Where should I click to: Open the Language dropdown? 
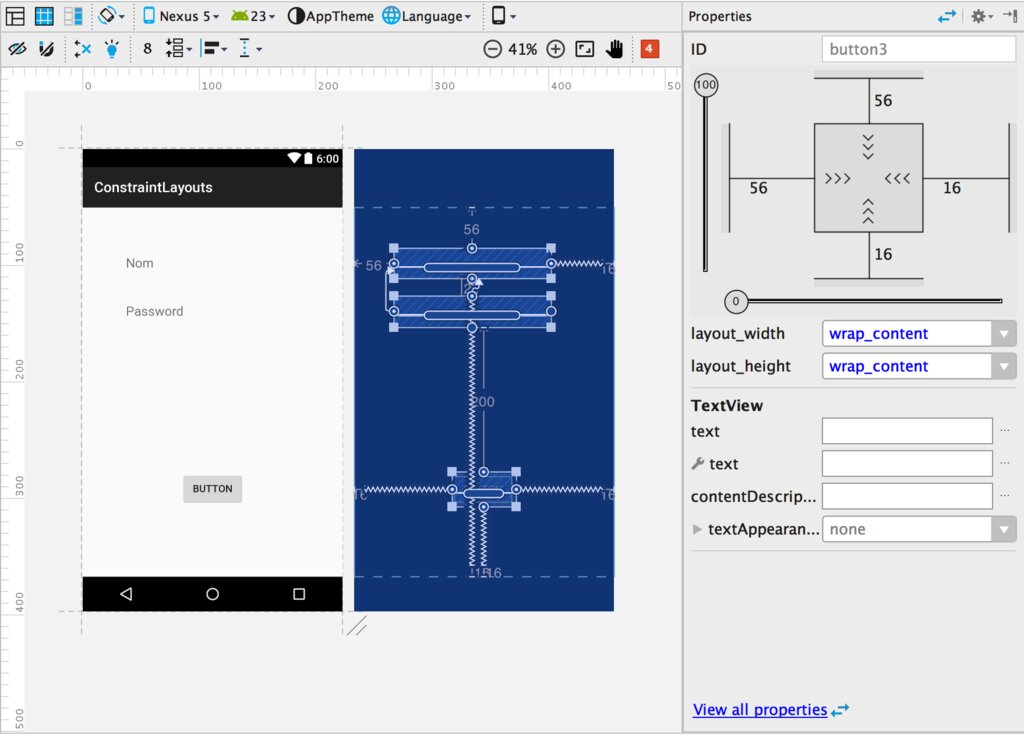click(x=426, y=16)
